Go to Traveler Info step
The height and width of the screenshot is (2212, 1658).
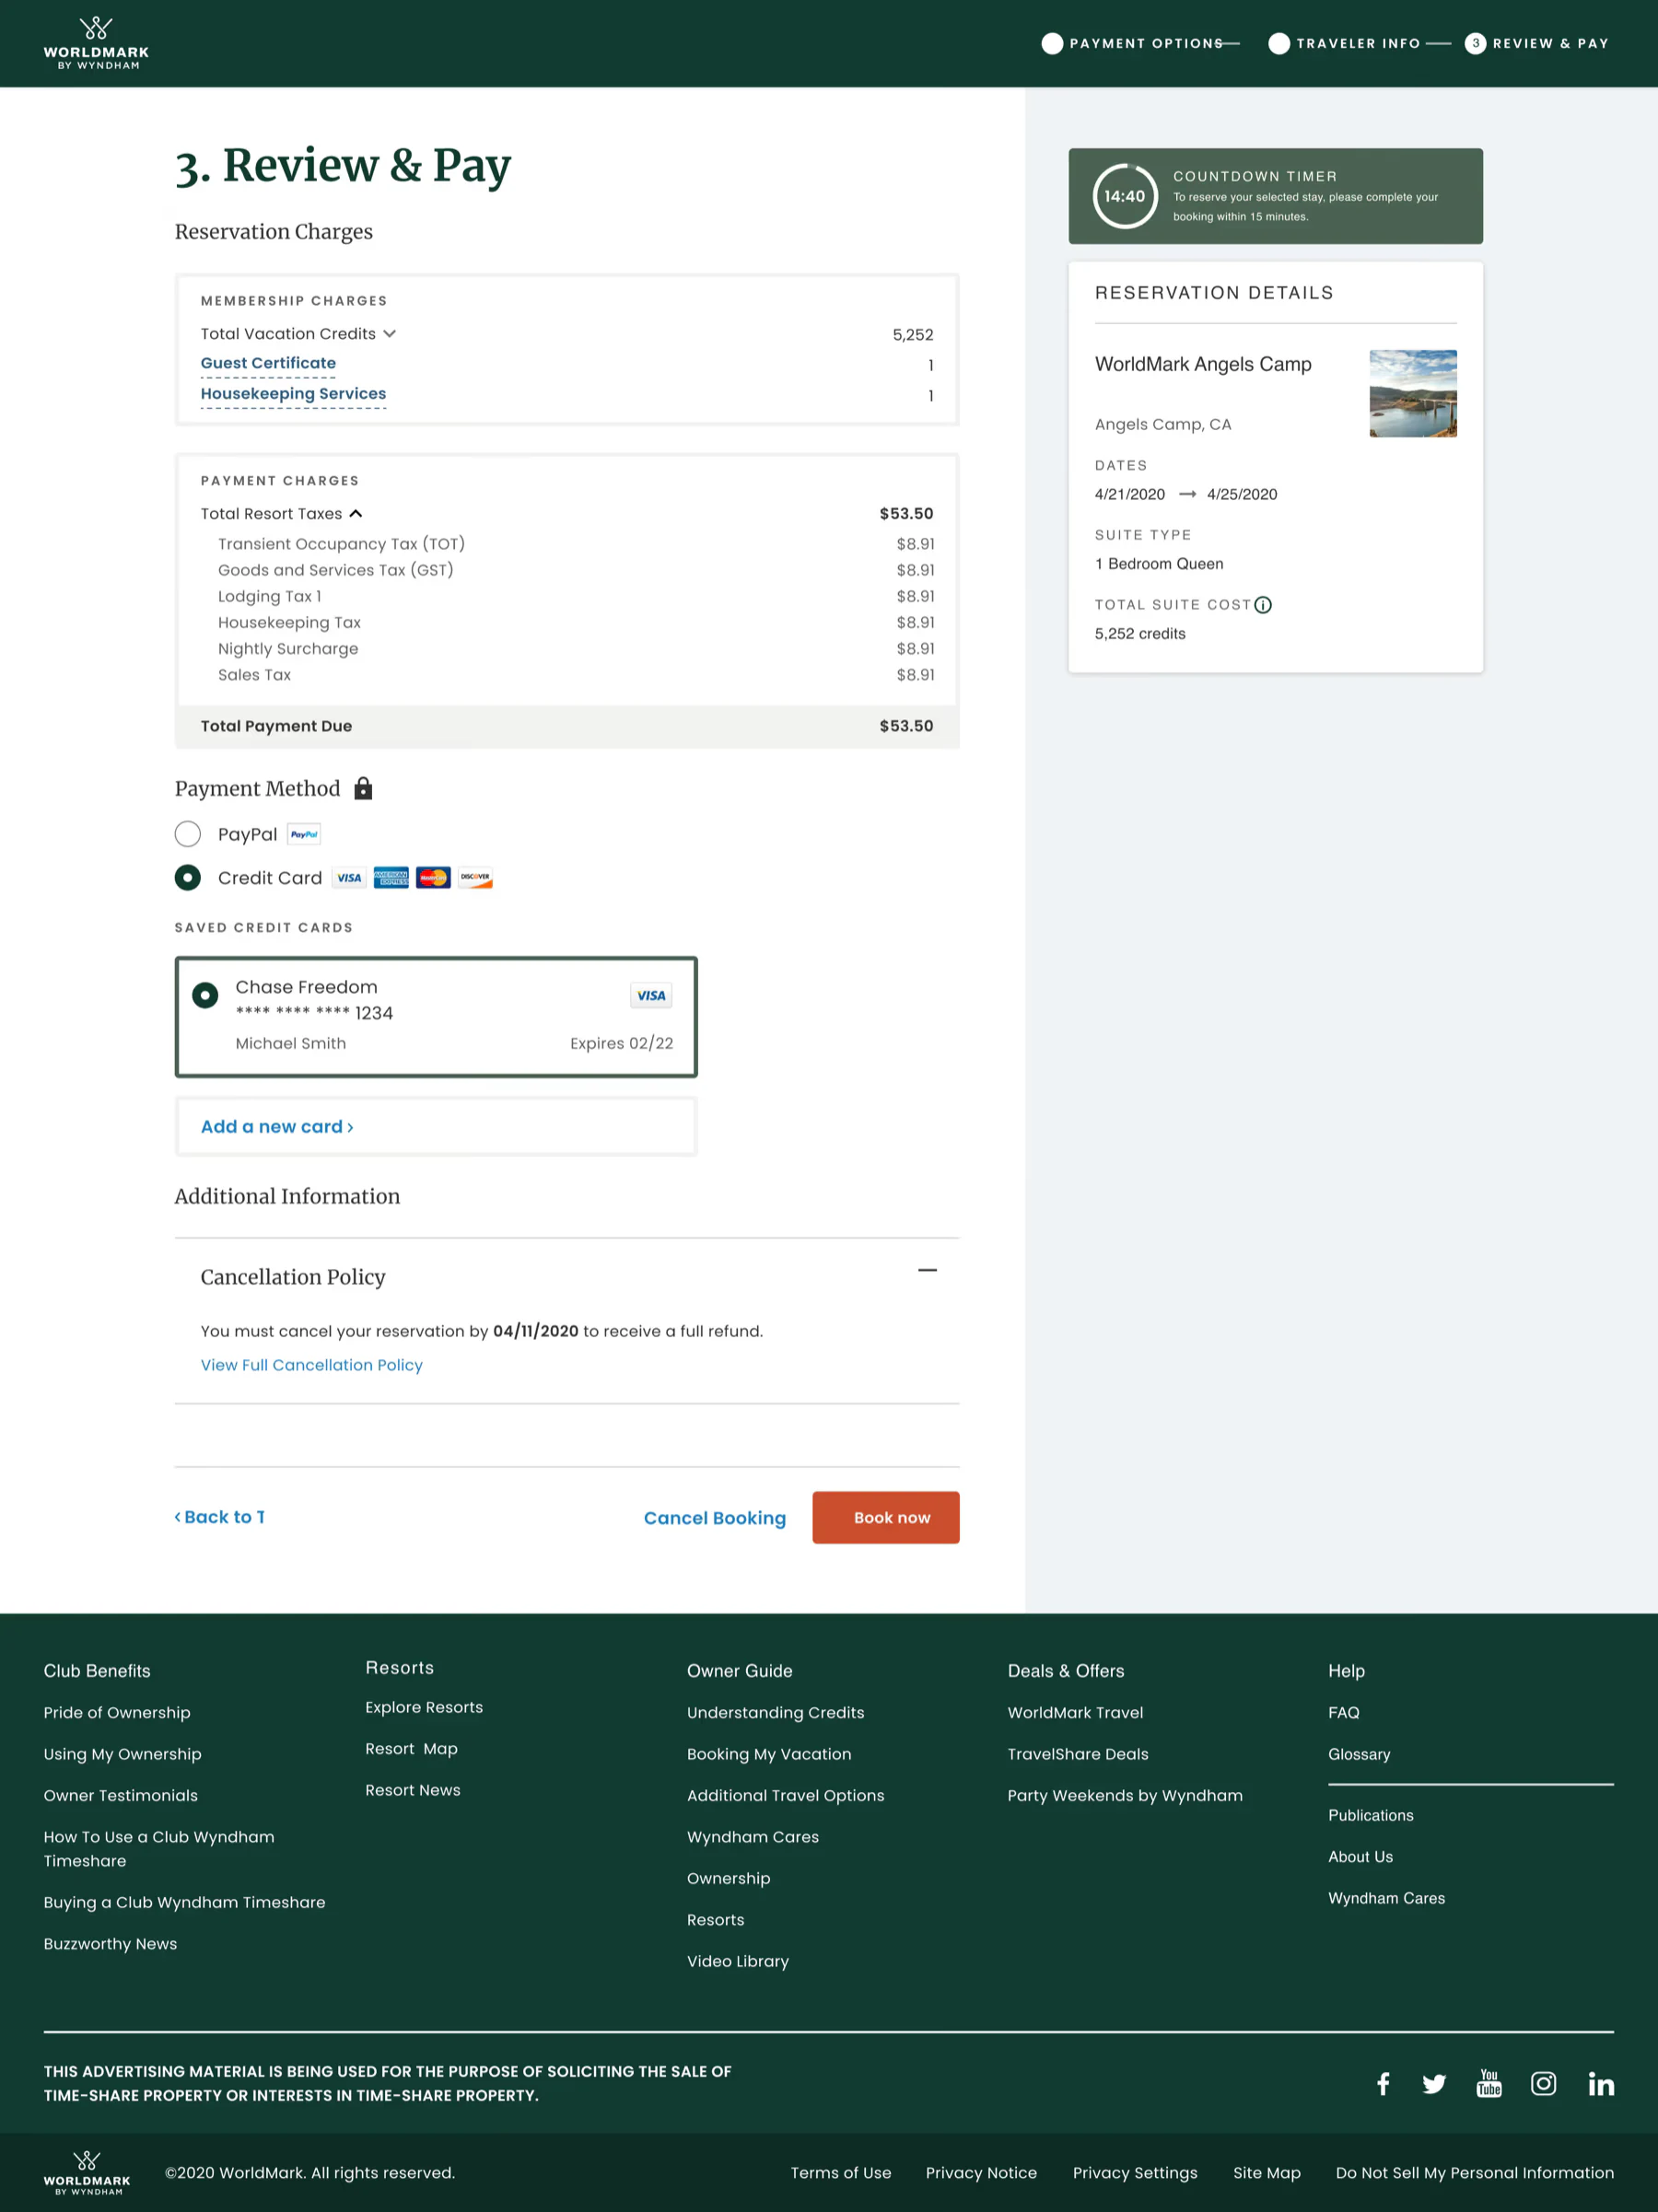tap(1345, 43)
